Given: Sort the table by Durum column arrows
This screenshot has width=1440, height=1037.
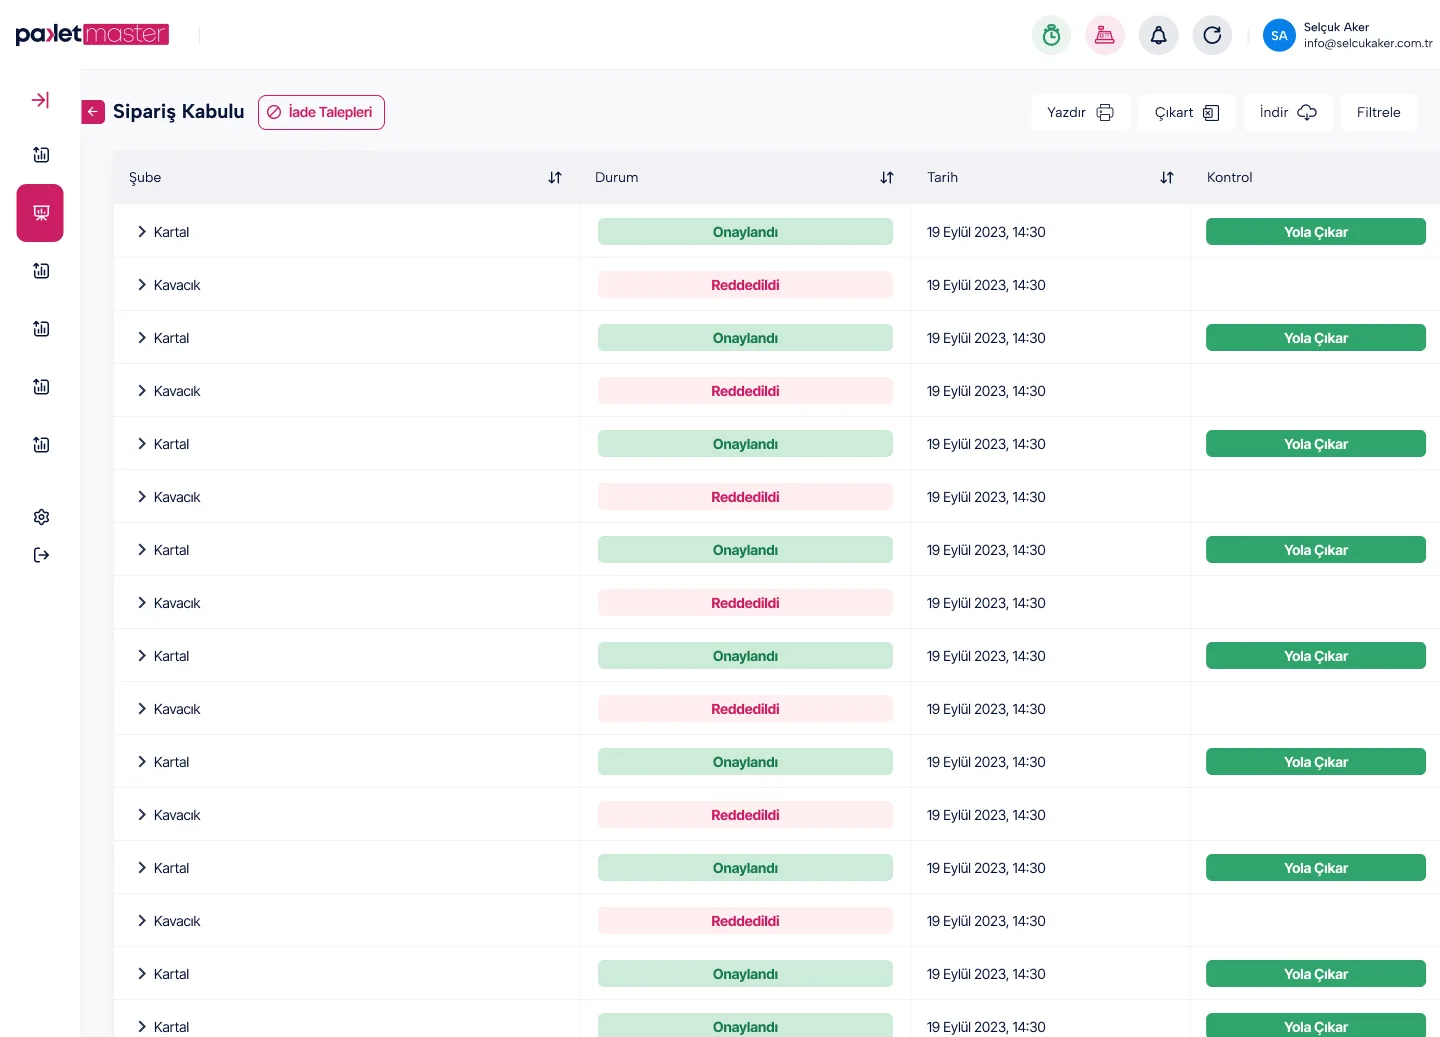Looking at the screenshot, I should pos(887,178).
